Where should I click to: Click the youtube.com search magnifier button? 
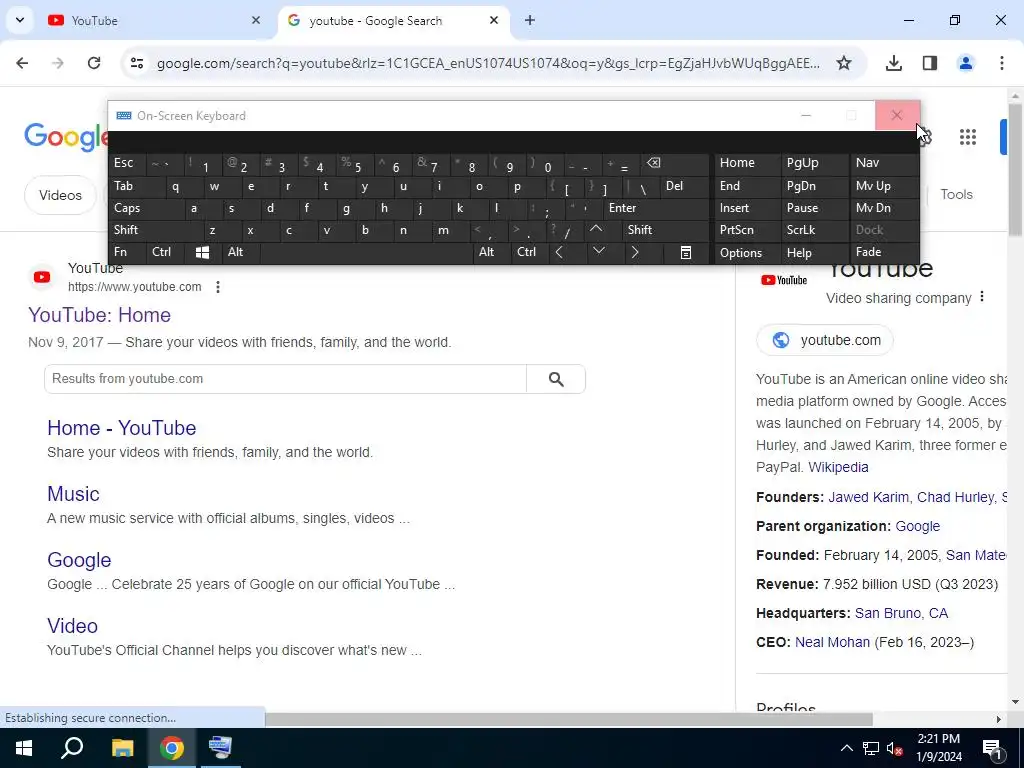pos(556,379)
